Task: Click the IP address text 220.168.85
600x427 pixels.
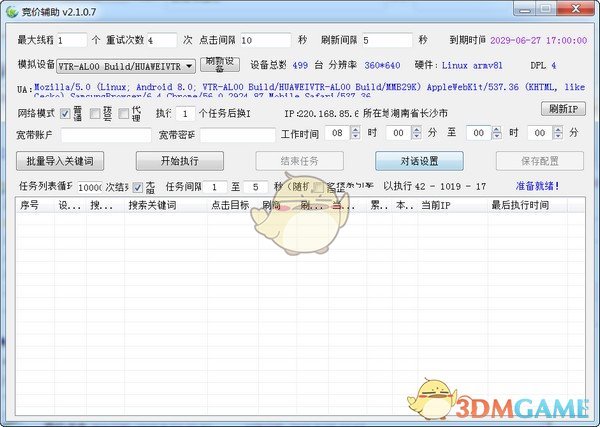Action: coord(328,114)
